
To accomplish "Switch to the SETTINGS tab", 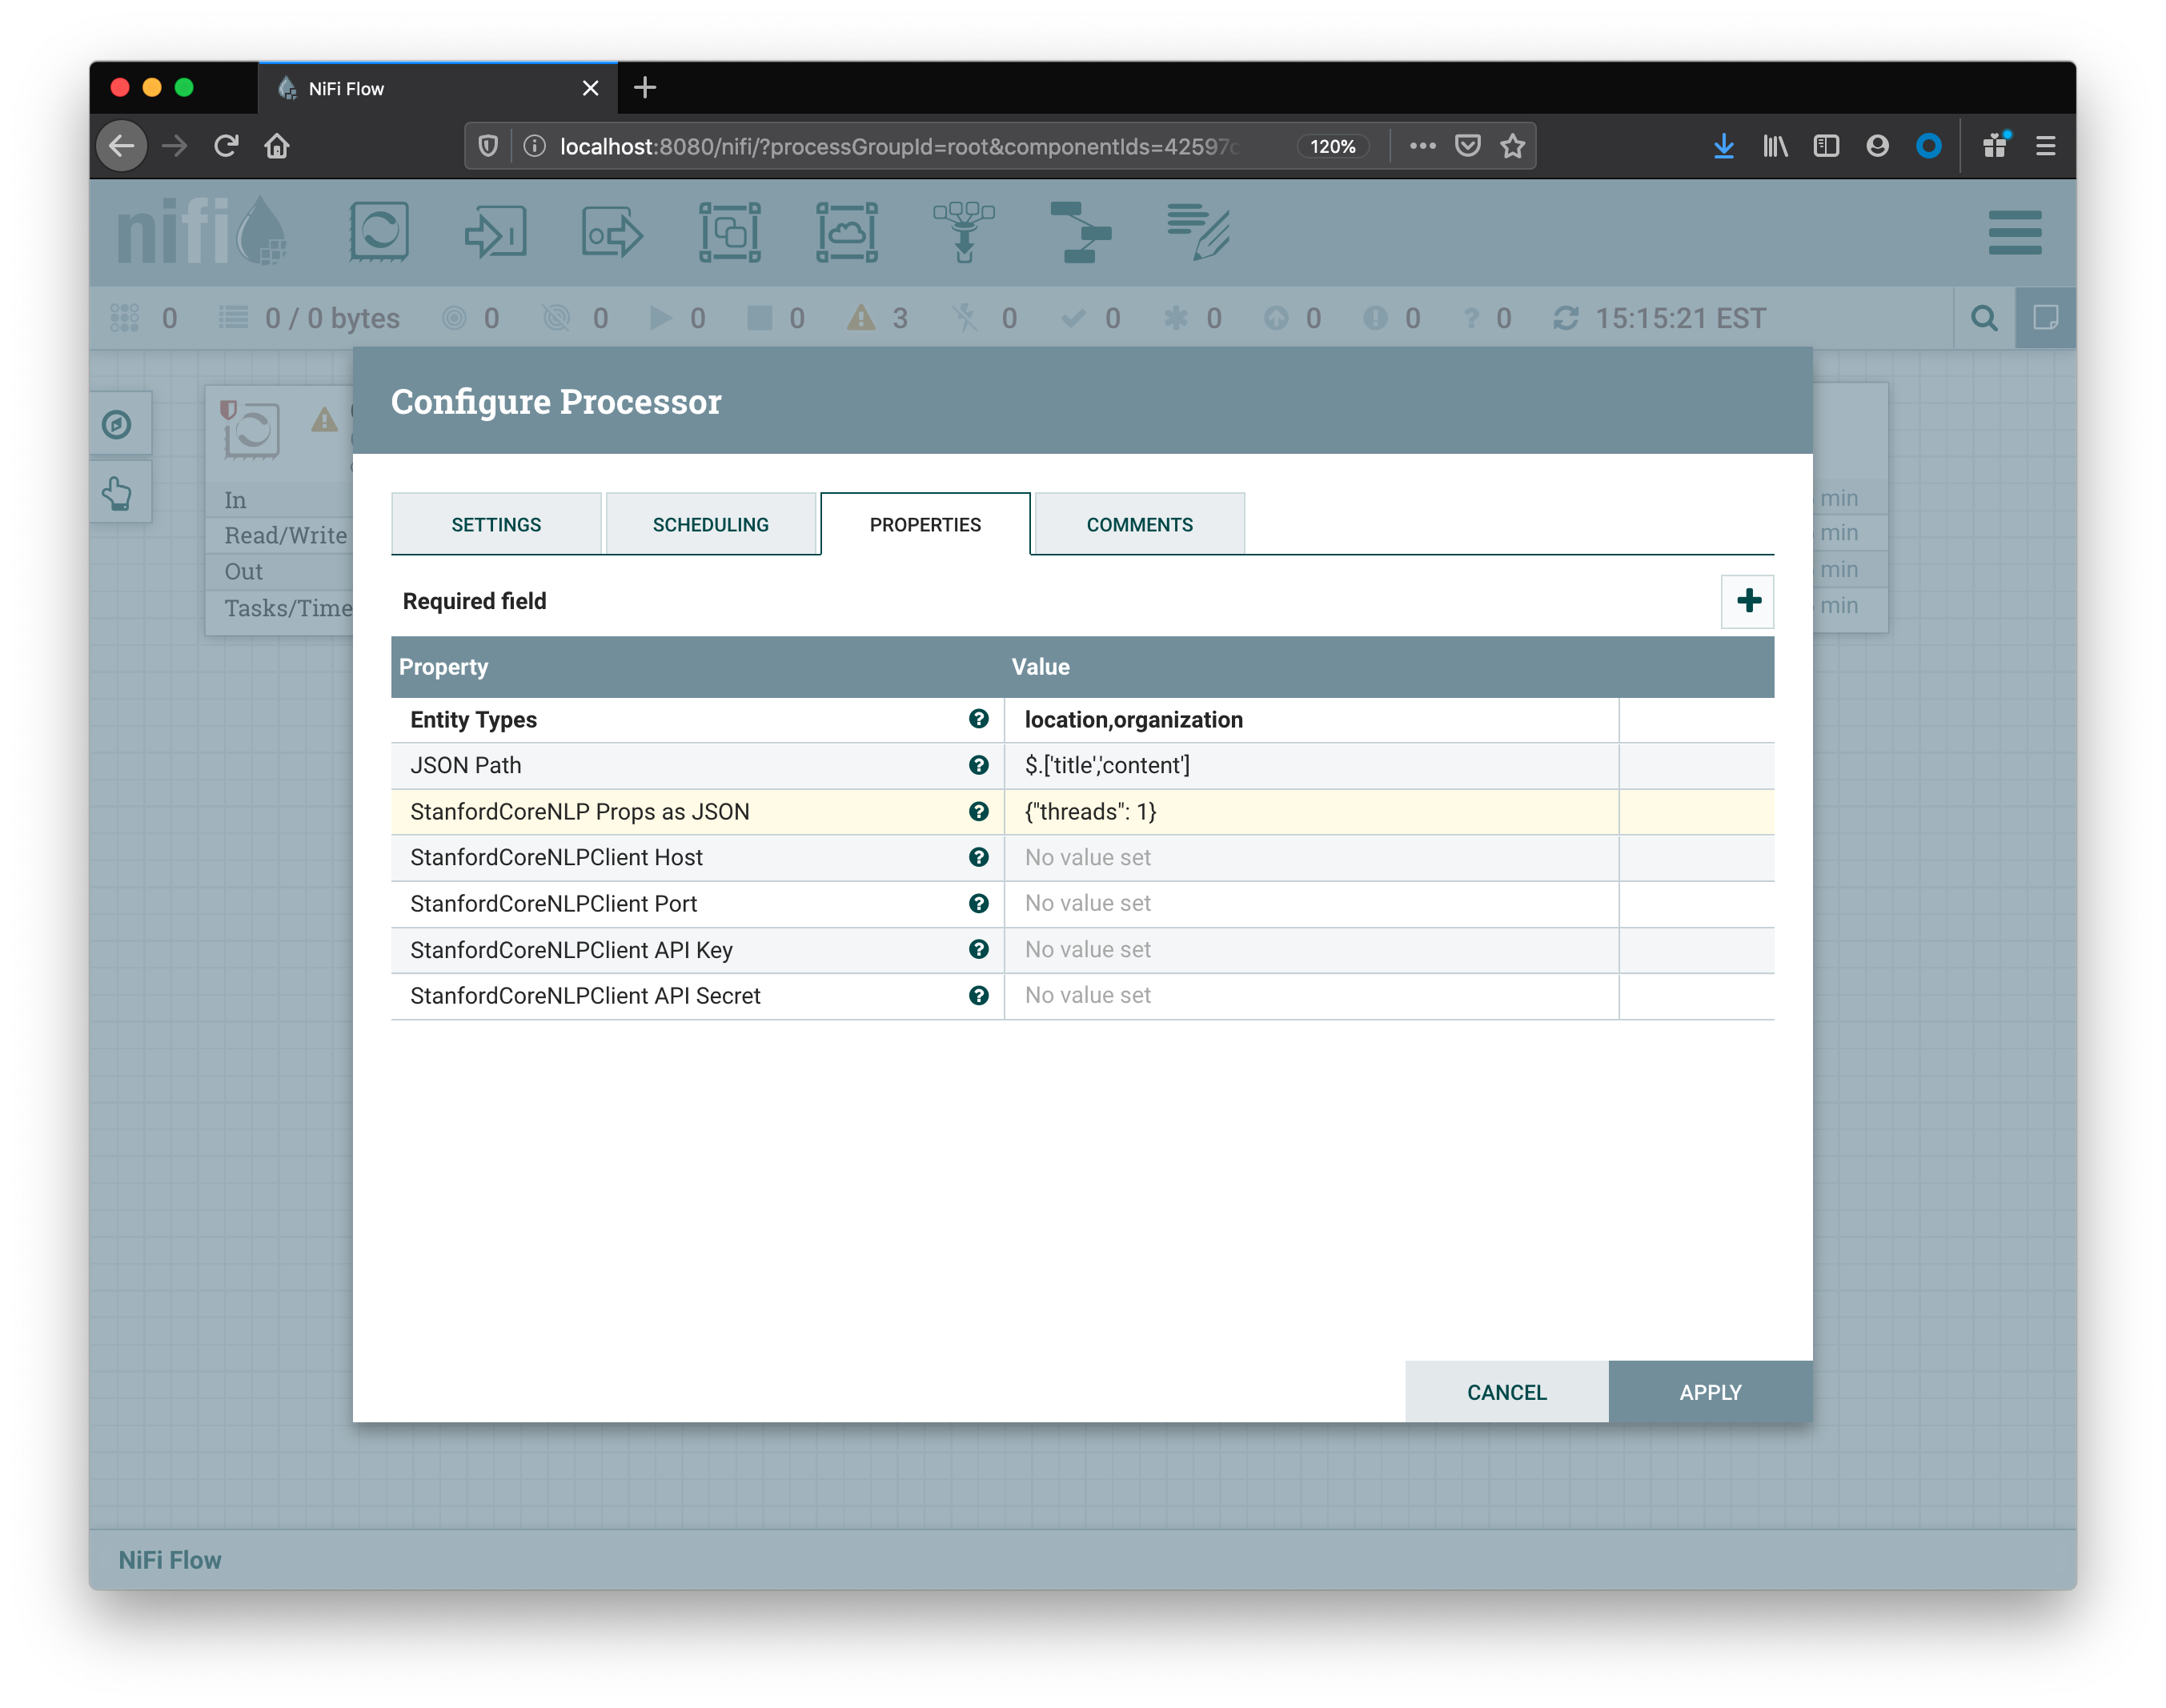I will (x=494, y=522).
